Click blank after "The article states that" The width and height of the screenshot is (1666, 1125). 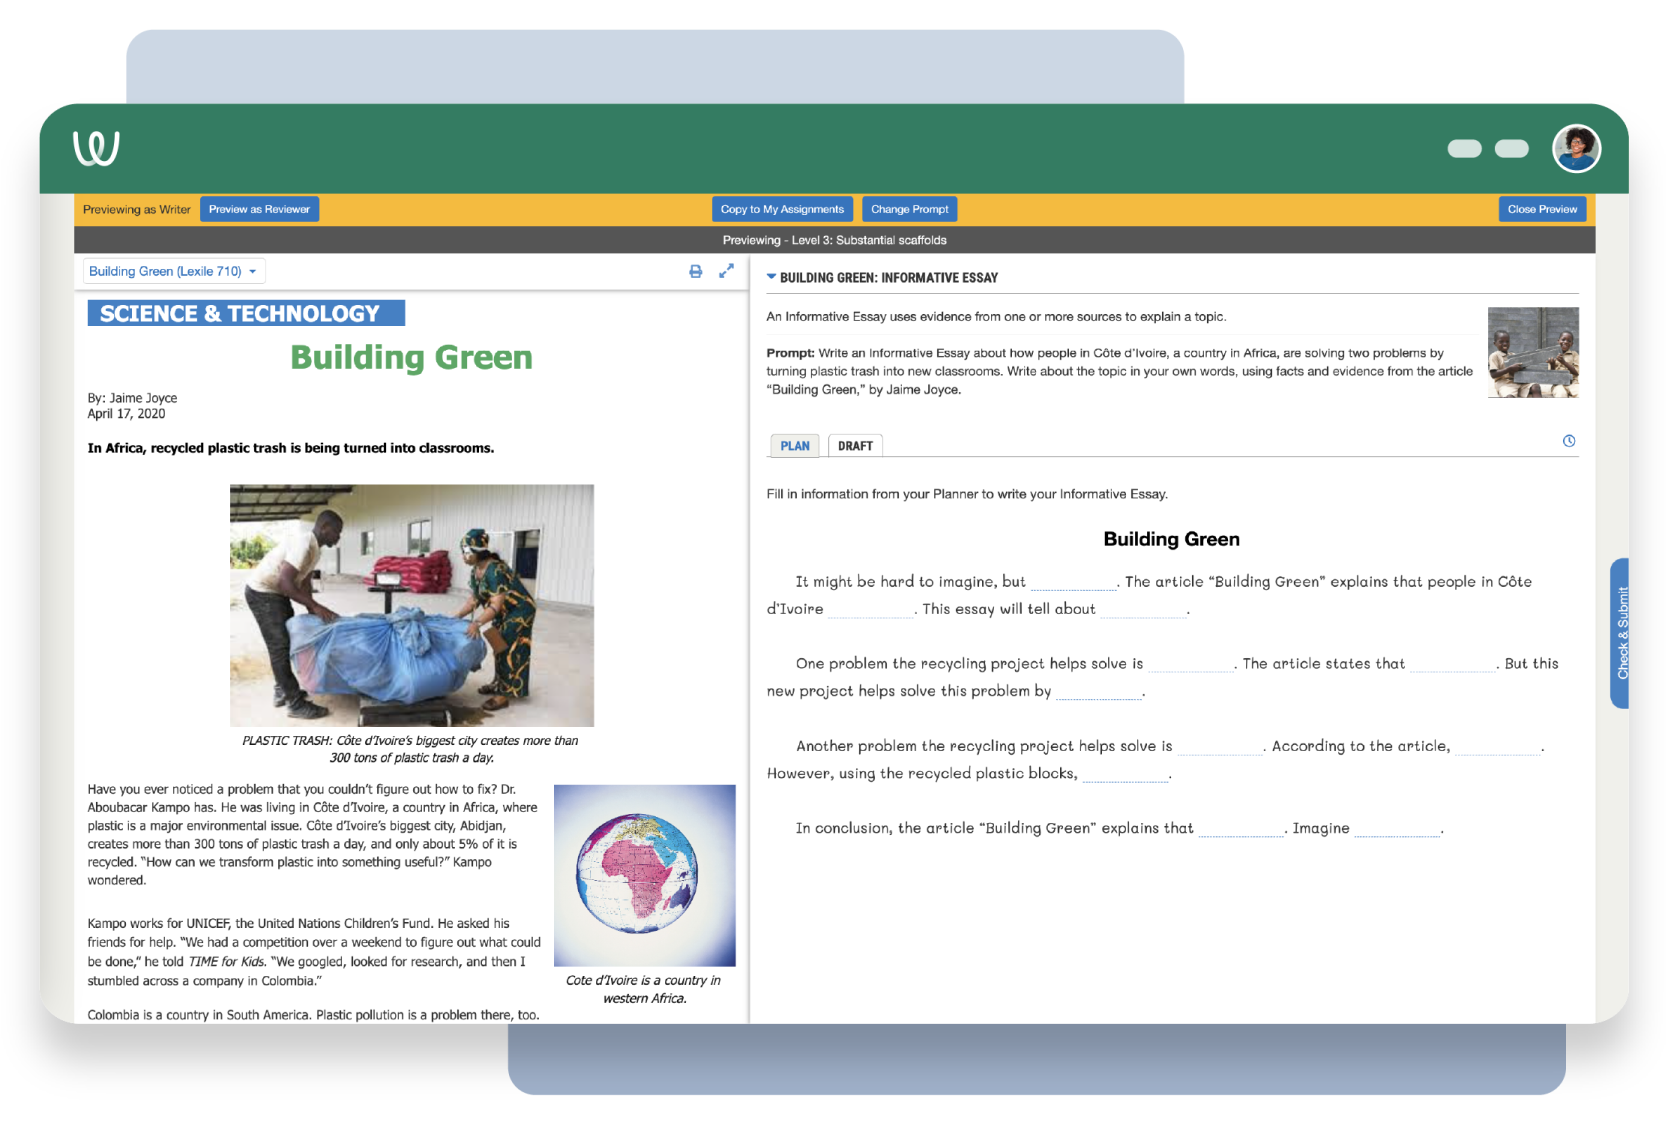tap(1452, 665)
